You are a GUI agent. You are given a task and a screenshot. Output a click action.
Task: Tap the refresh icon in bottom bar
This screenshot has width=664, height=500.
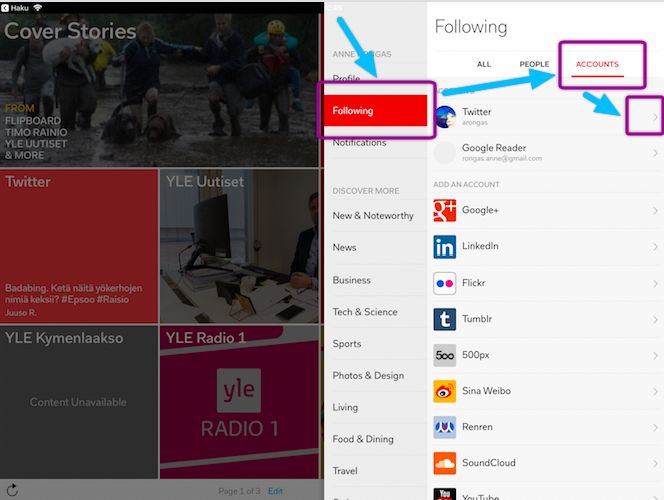pyautogui.click(x=12, y=490)
